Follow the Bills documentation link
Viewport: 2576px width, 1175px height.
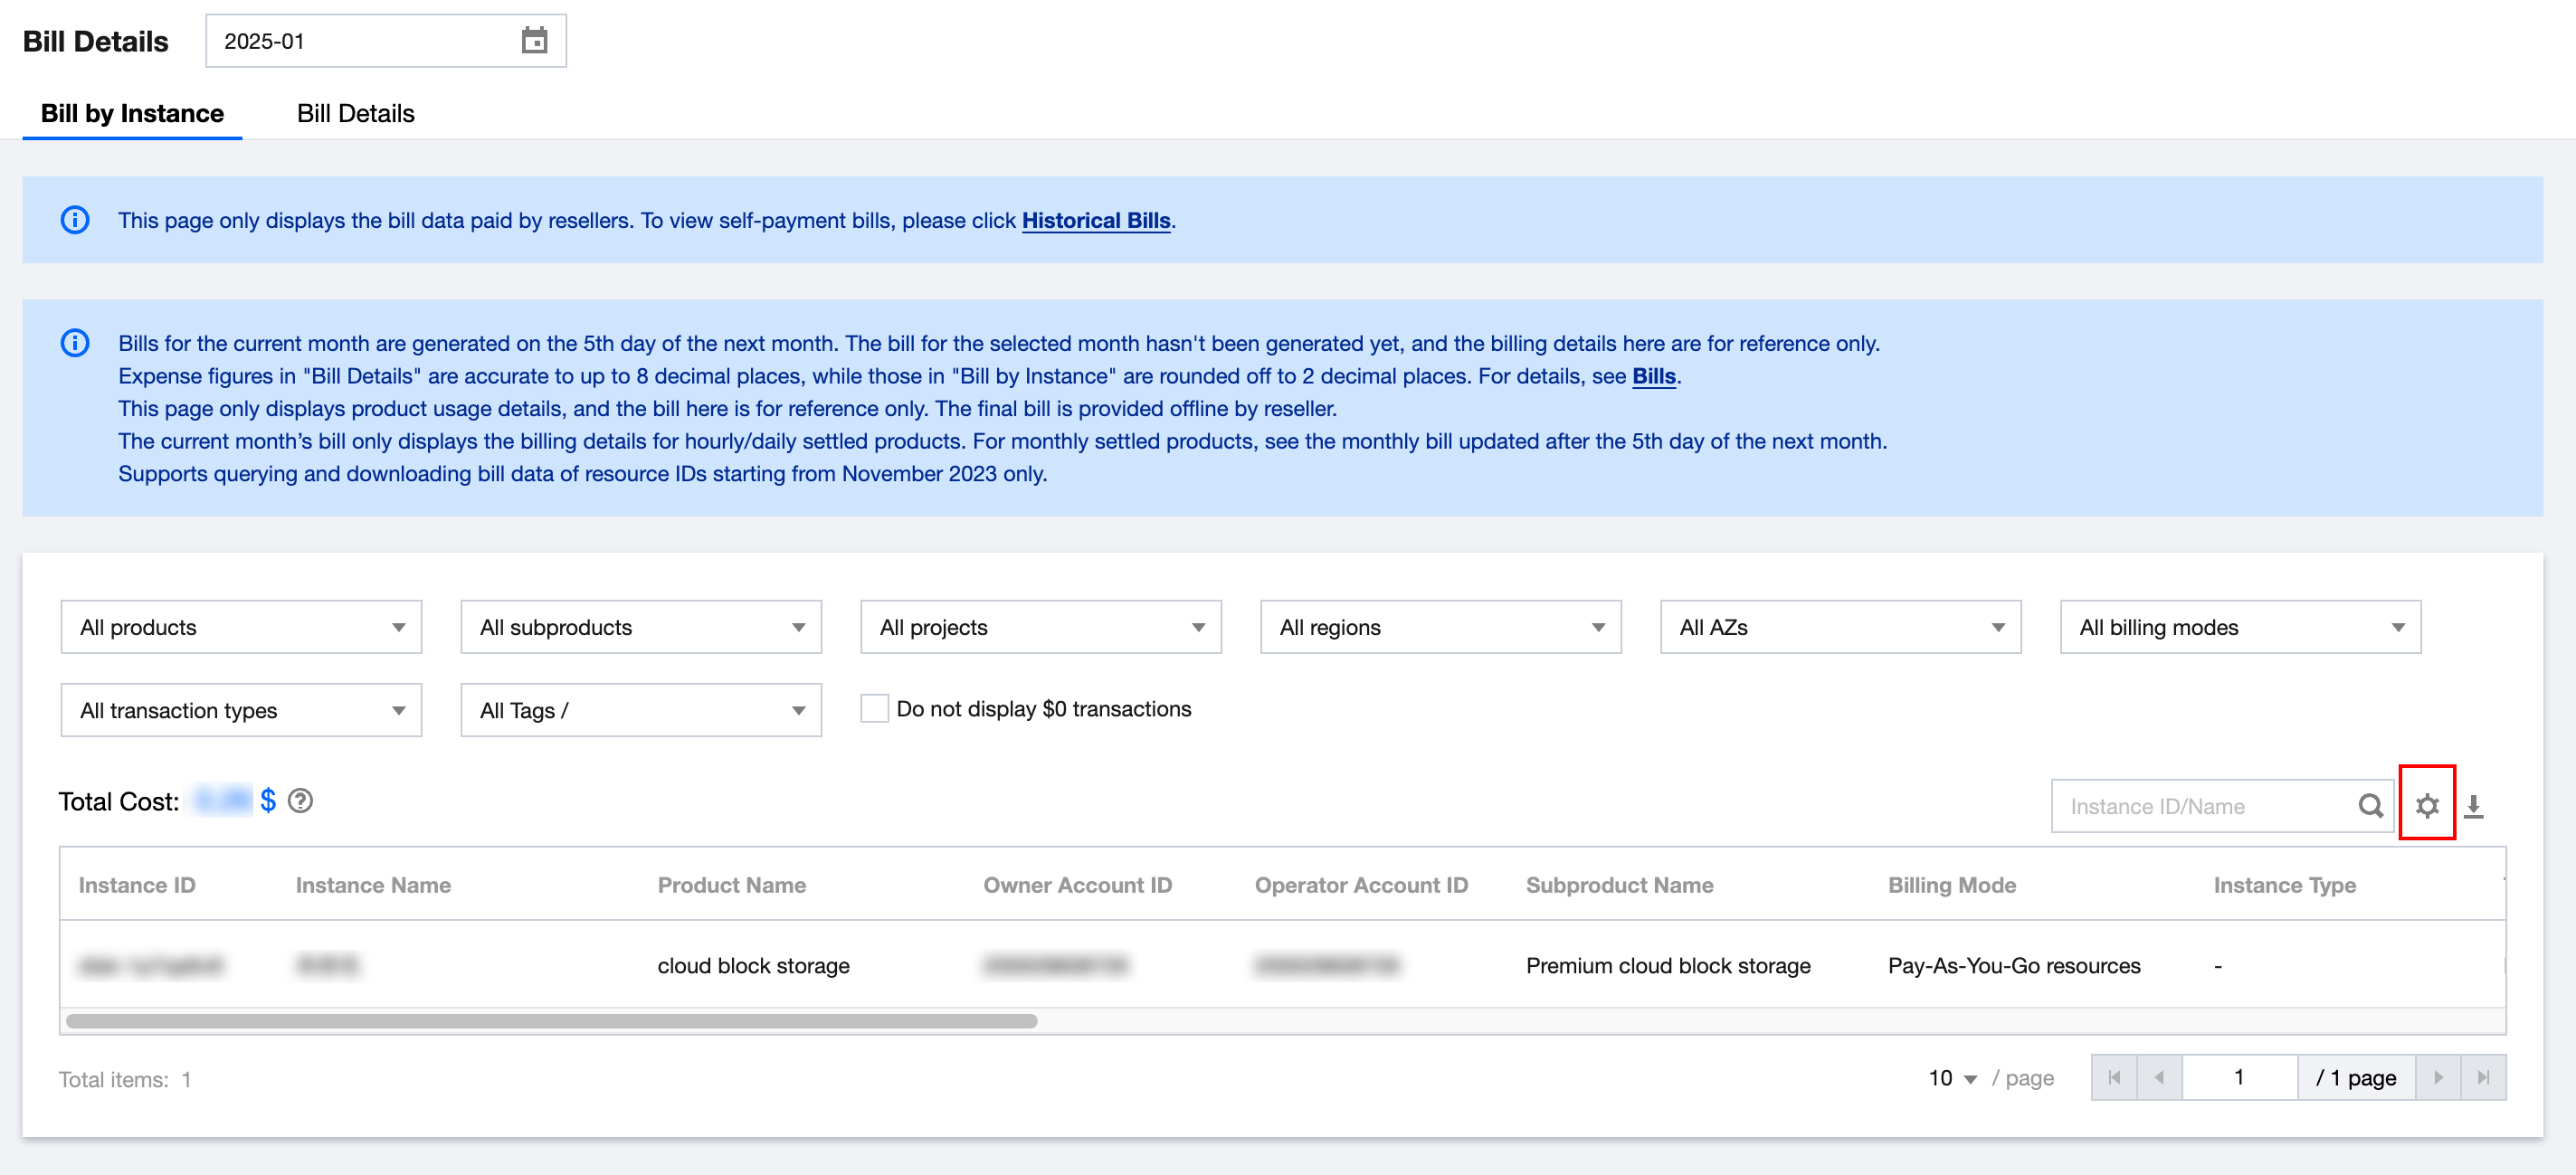[x=1653, y=376]
